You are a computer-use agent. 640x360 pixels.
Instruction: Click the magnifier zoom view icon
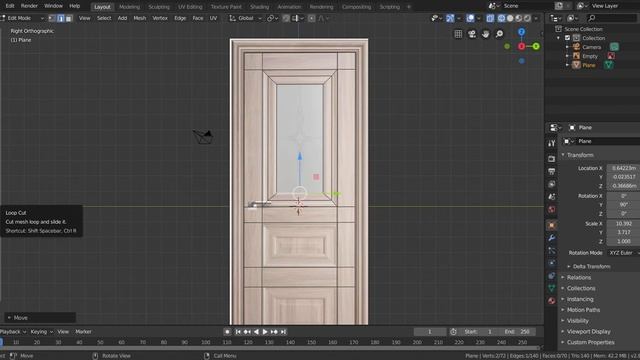499,34
